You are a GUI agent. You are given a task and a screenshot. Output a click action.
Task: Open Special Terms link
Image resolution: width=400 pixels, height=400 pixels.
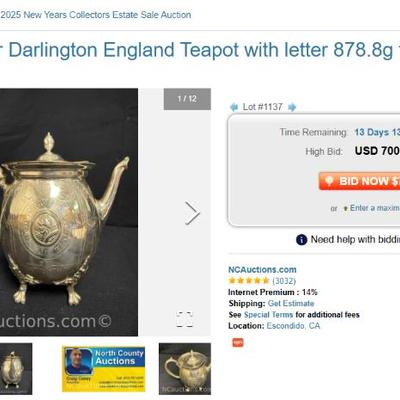[268, 315]
